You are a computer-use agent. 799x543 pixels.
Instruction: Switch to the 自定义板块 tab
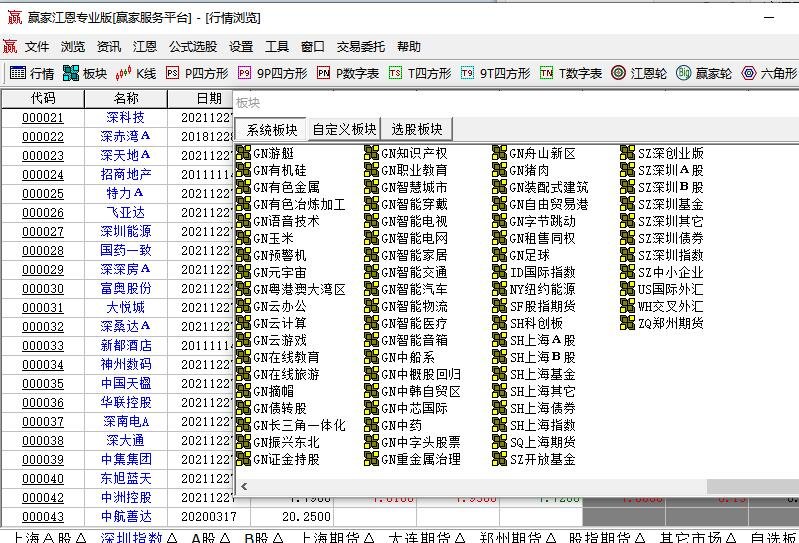tap(344, 129)
